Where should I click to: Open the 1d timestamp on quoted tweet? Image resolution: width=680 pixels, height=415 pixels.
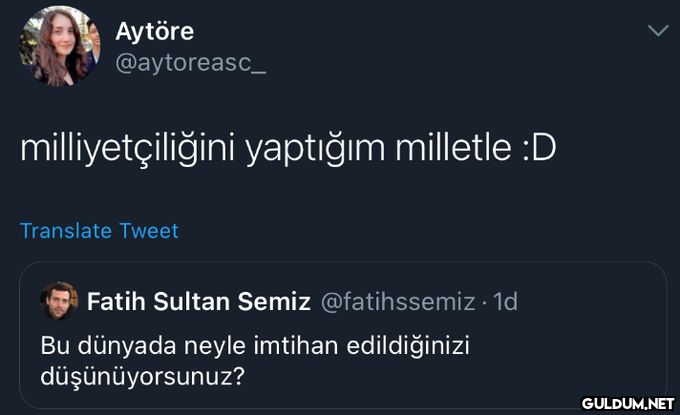[x=506, y=301]
